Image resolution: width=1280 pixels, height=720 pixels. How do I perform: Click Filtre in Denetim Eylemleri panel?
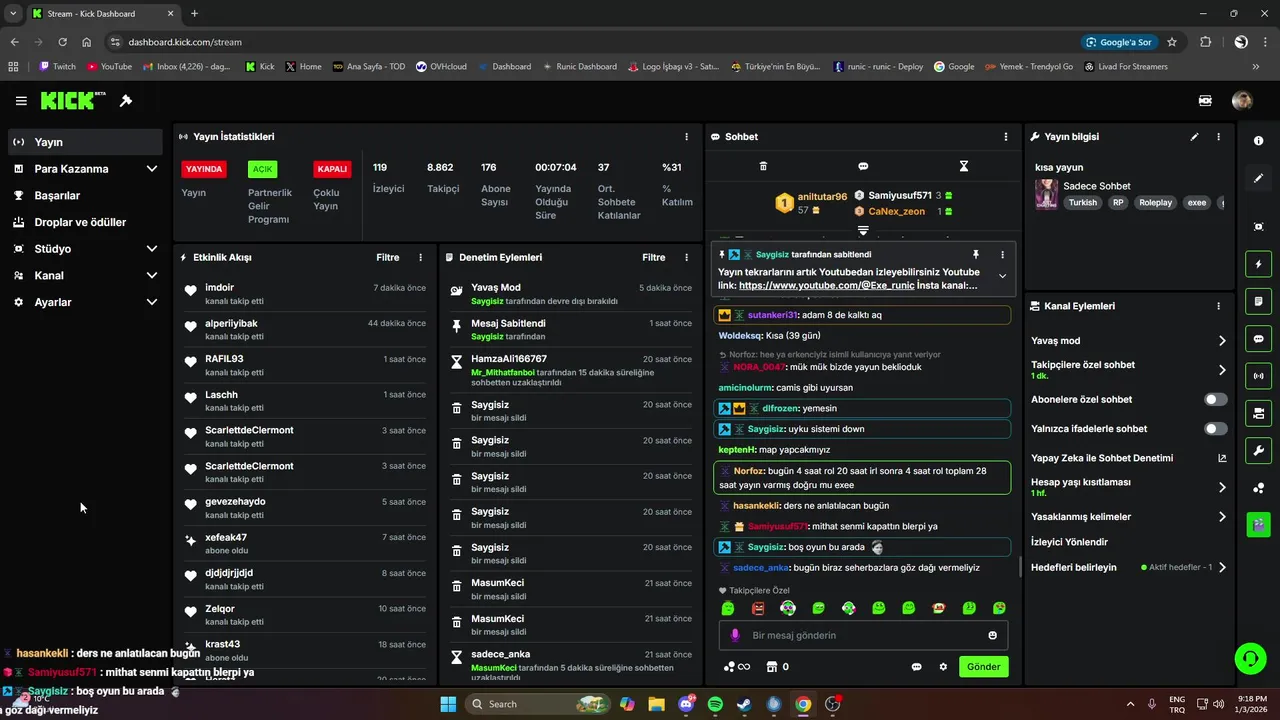(x=654, y=257)
